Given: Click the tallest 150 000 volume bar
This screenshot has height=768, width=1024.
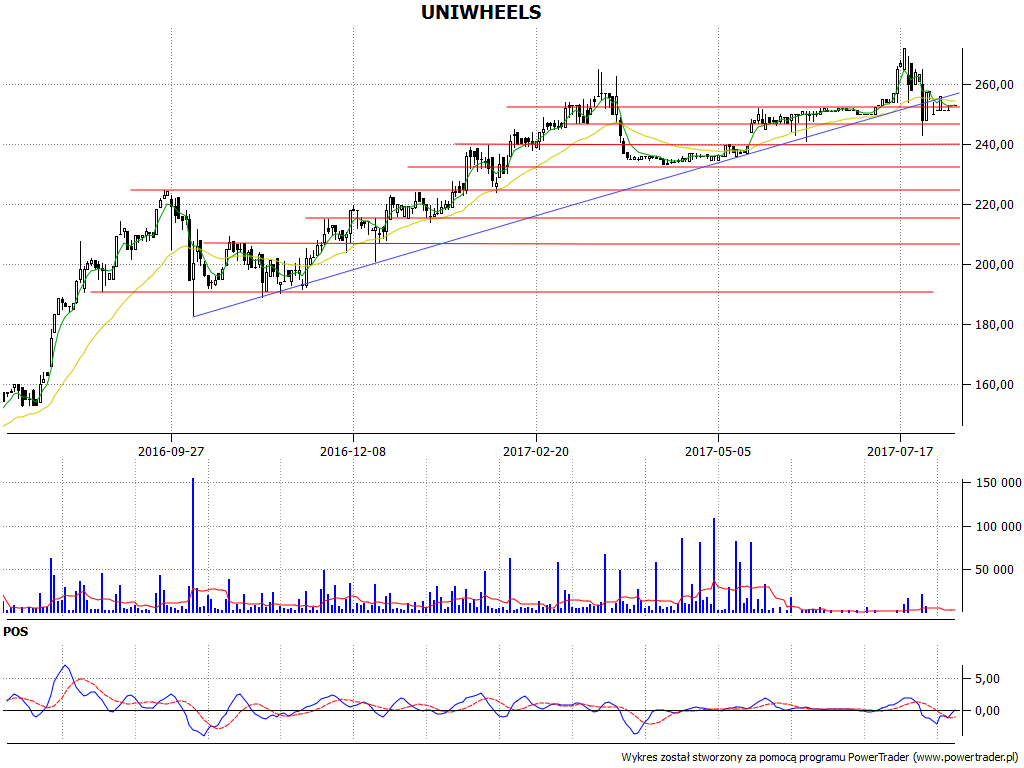Looking at the screenshot, I should tap(193, 545).
